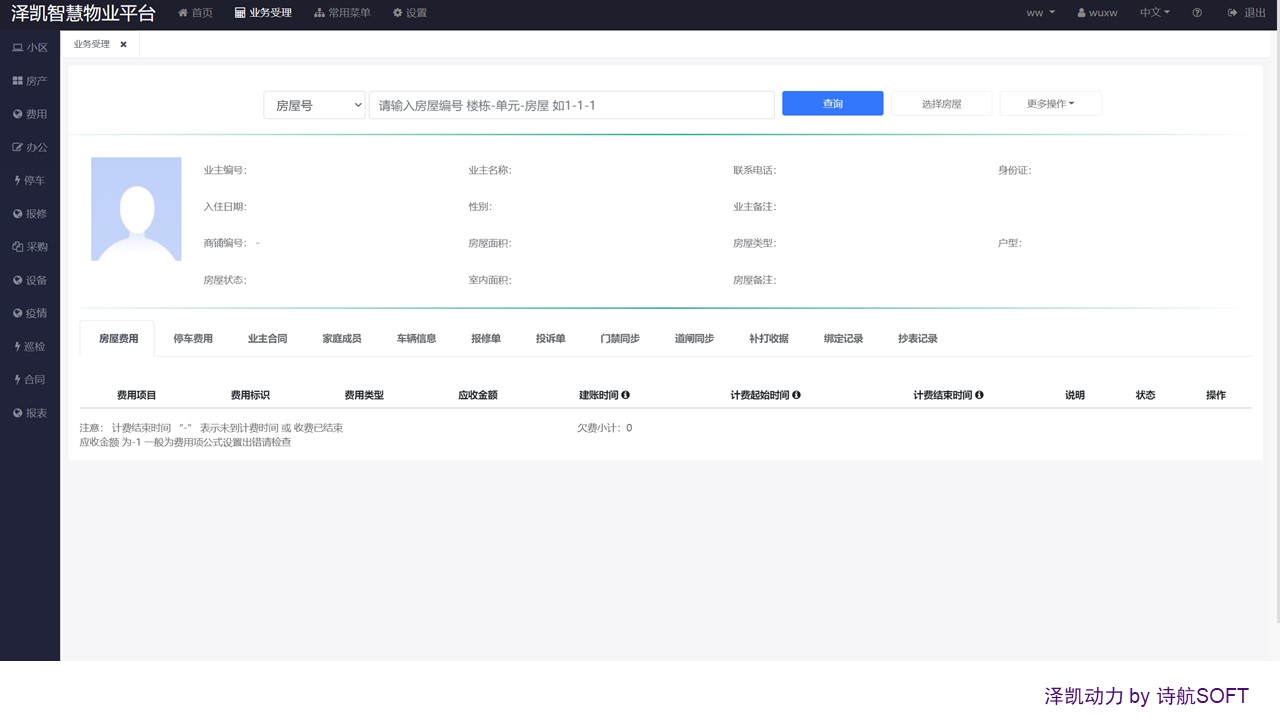Expand the 更多操作 dropdown button
Image resolution: width=1280 pixels, height=720 pixels.
coord(1050,103)
